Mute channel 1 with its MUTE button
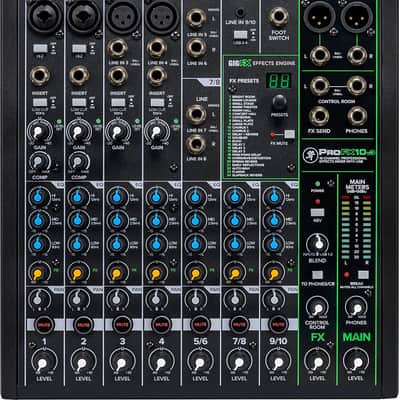The width and height of the screenshot is (400, 400). pos(44,325)
